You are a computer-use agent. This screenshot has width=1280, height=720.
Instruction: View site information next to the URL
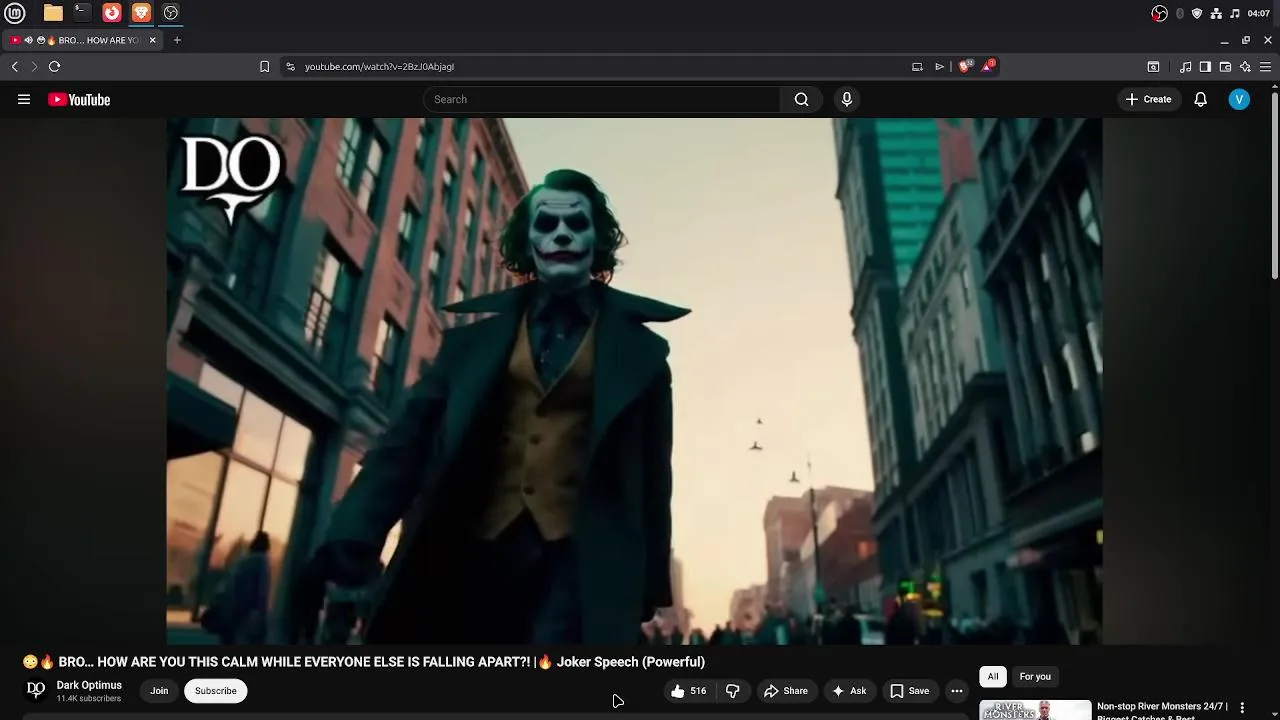click(x=290, y=67)
